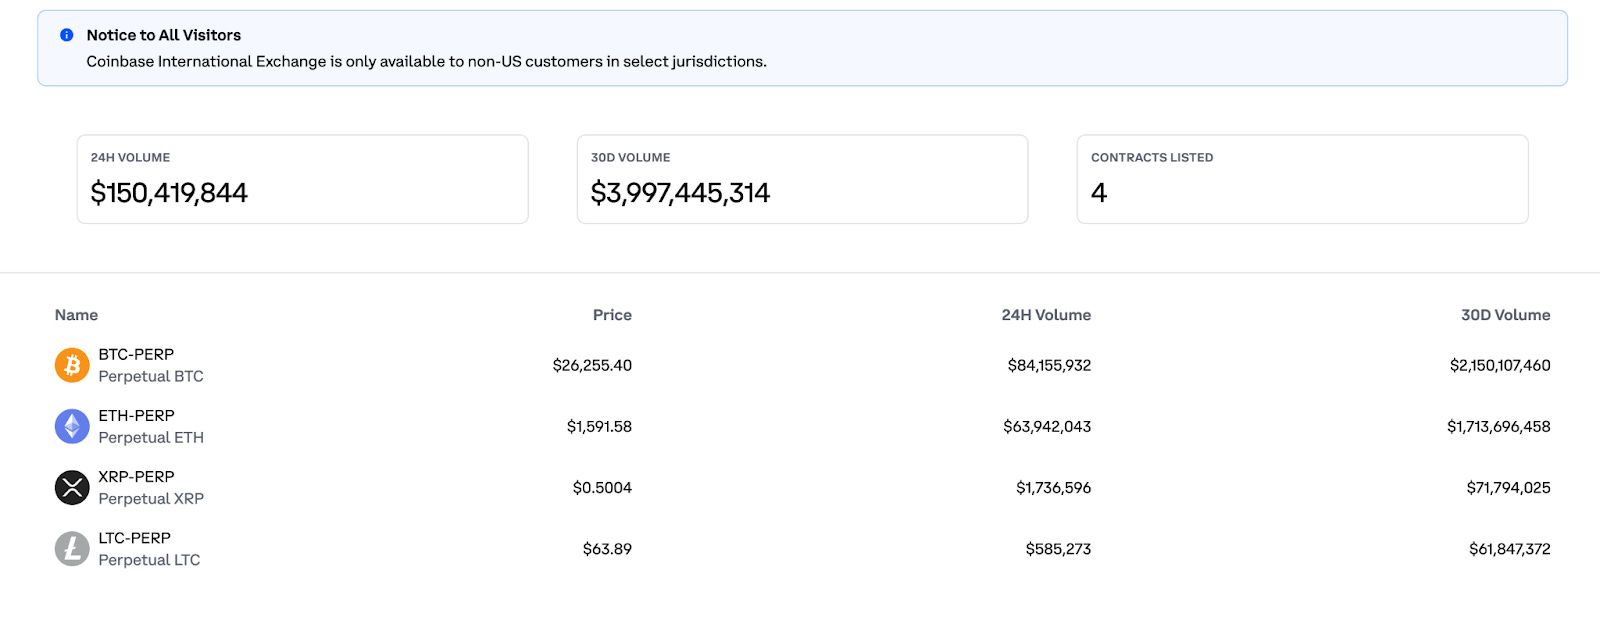
Task: Click the XRP logo icon
Action: [72, 487]
